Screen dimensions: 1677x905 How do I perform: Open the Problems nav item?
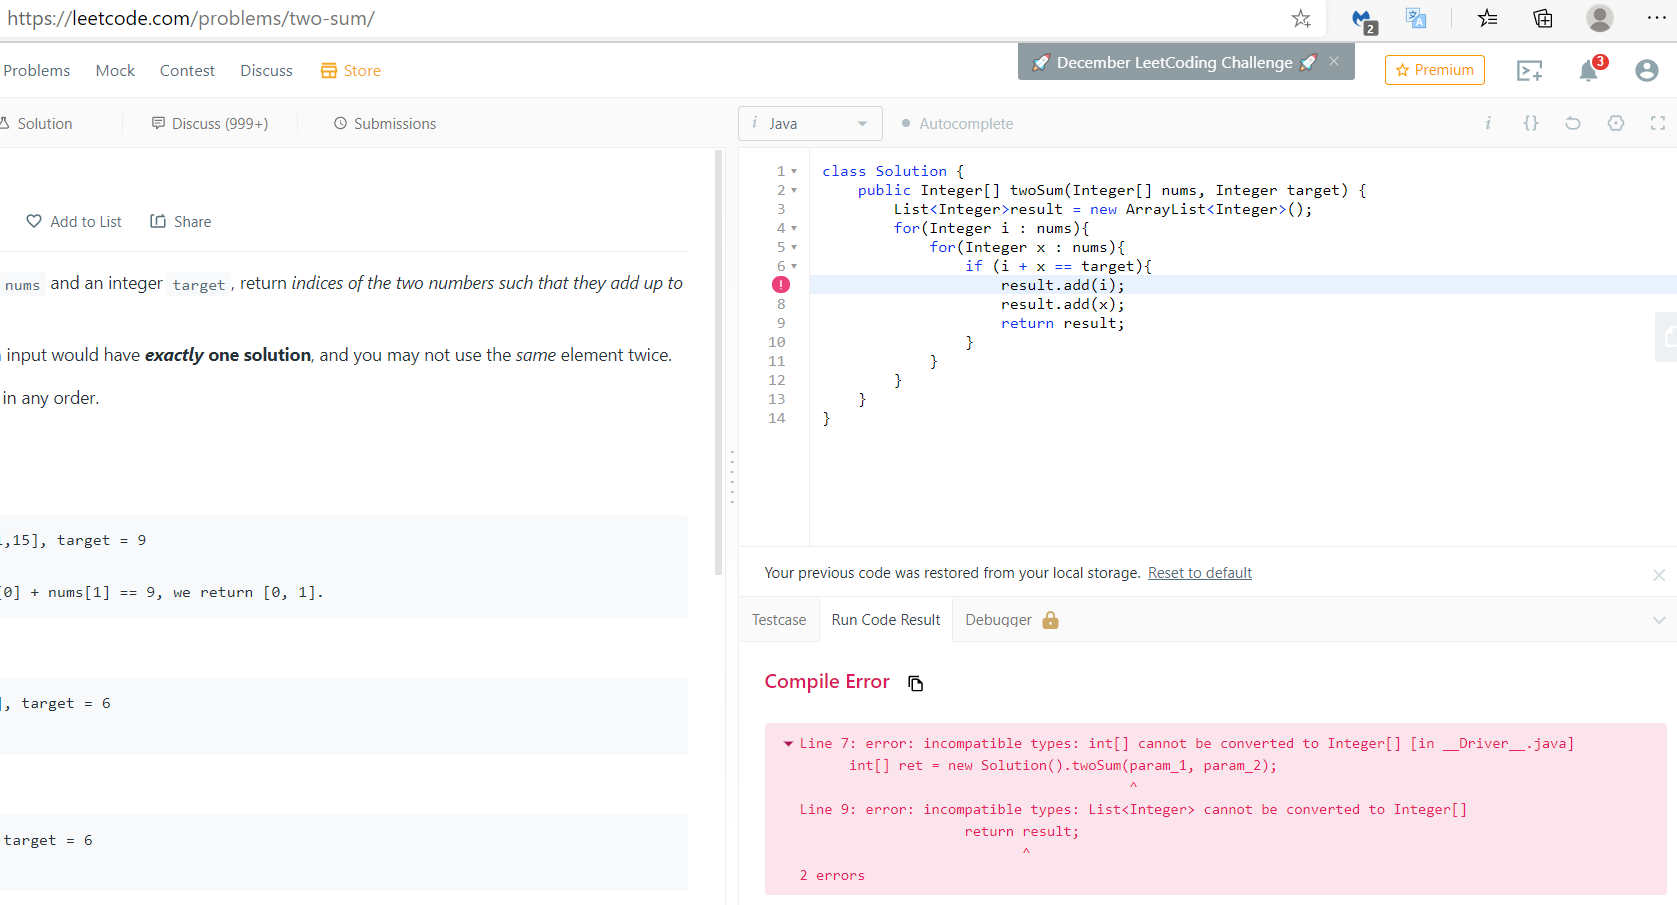tap(36, 70)
